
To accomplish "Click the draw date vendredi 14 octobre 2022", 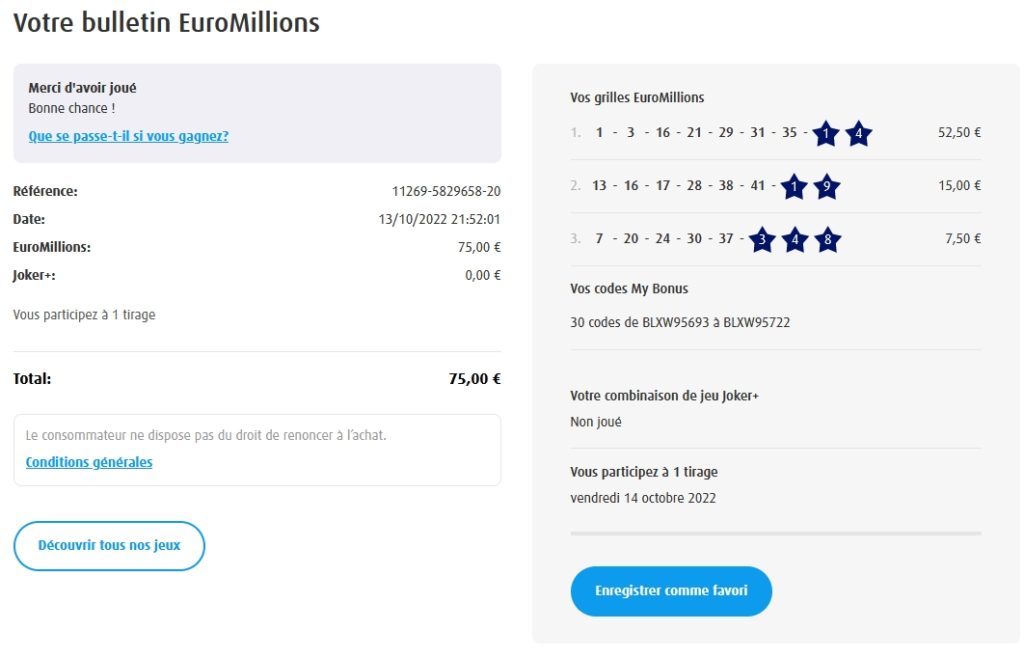I will point(643,497).
